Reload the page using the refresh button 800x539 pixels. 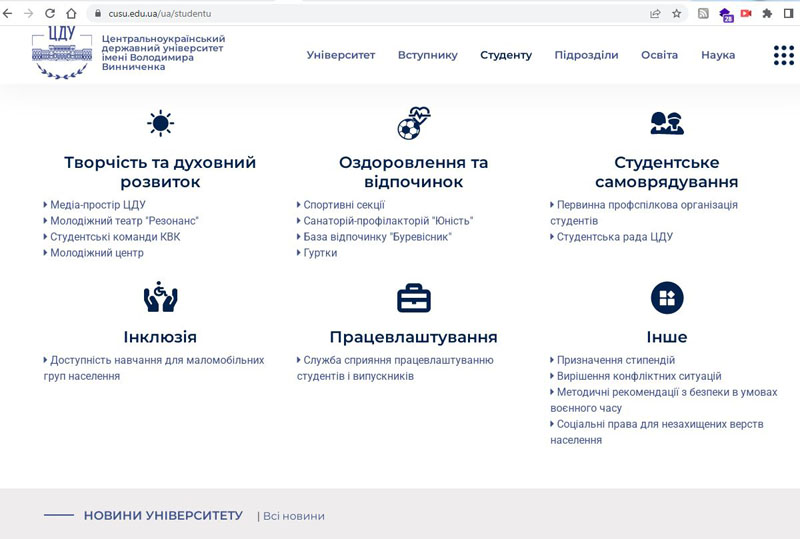[49, 14]
